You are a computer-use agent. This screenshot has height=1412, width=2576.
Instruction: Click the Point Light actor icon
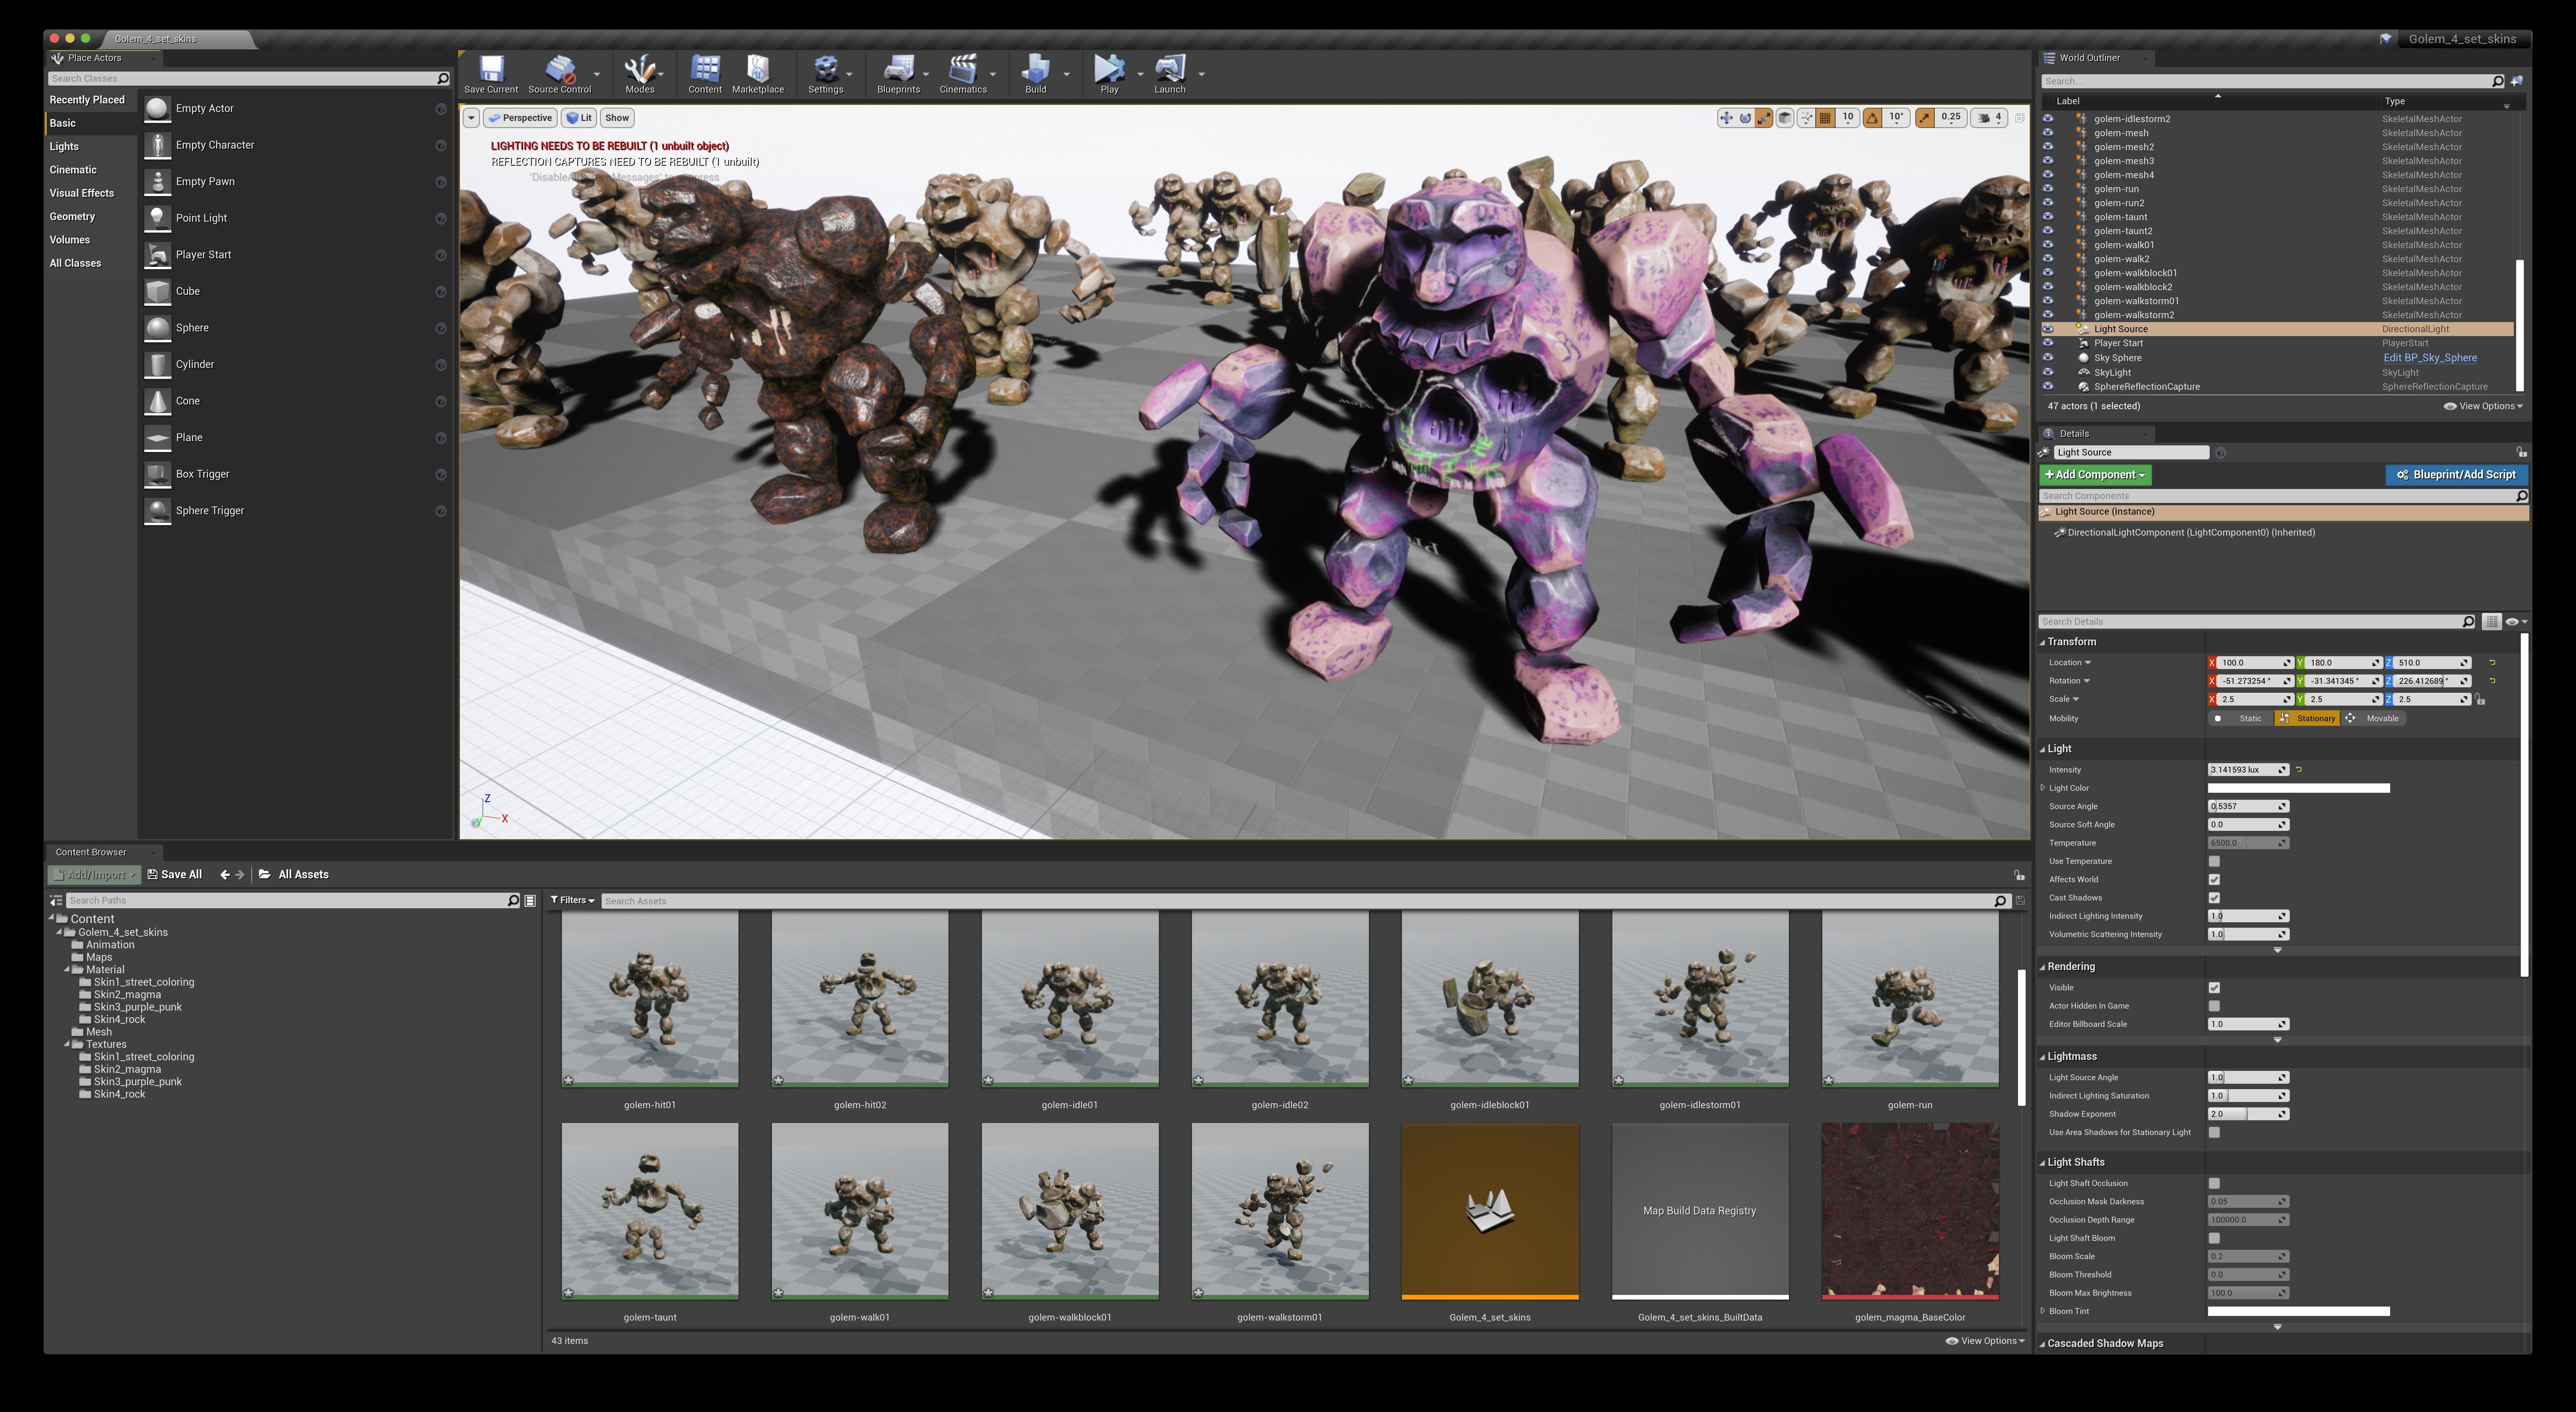coord(158,218)
